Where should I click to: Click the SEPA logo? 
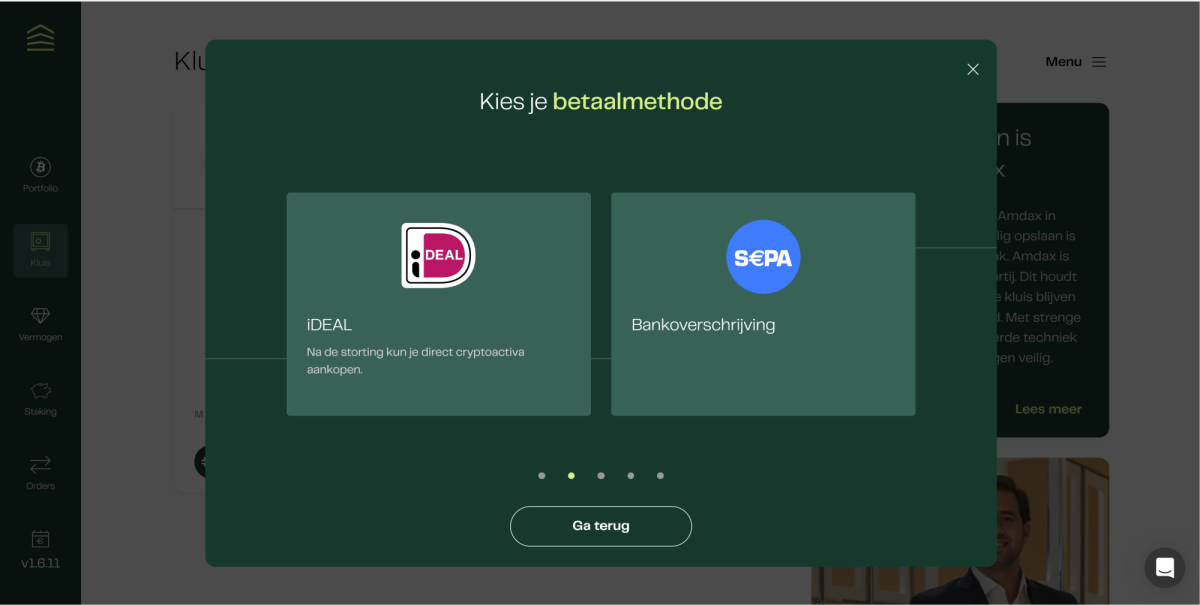coord(763,257)
